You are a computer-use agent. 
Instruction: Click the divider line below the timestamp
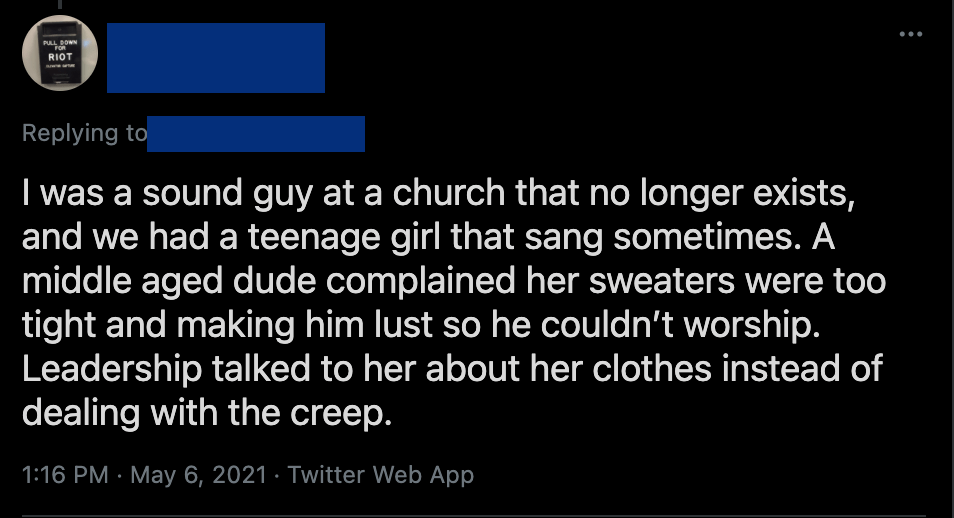(x=477, y=514)
